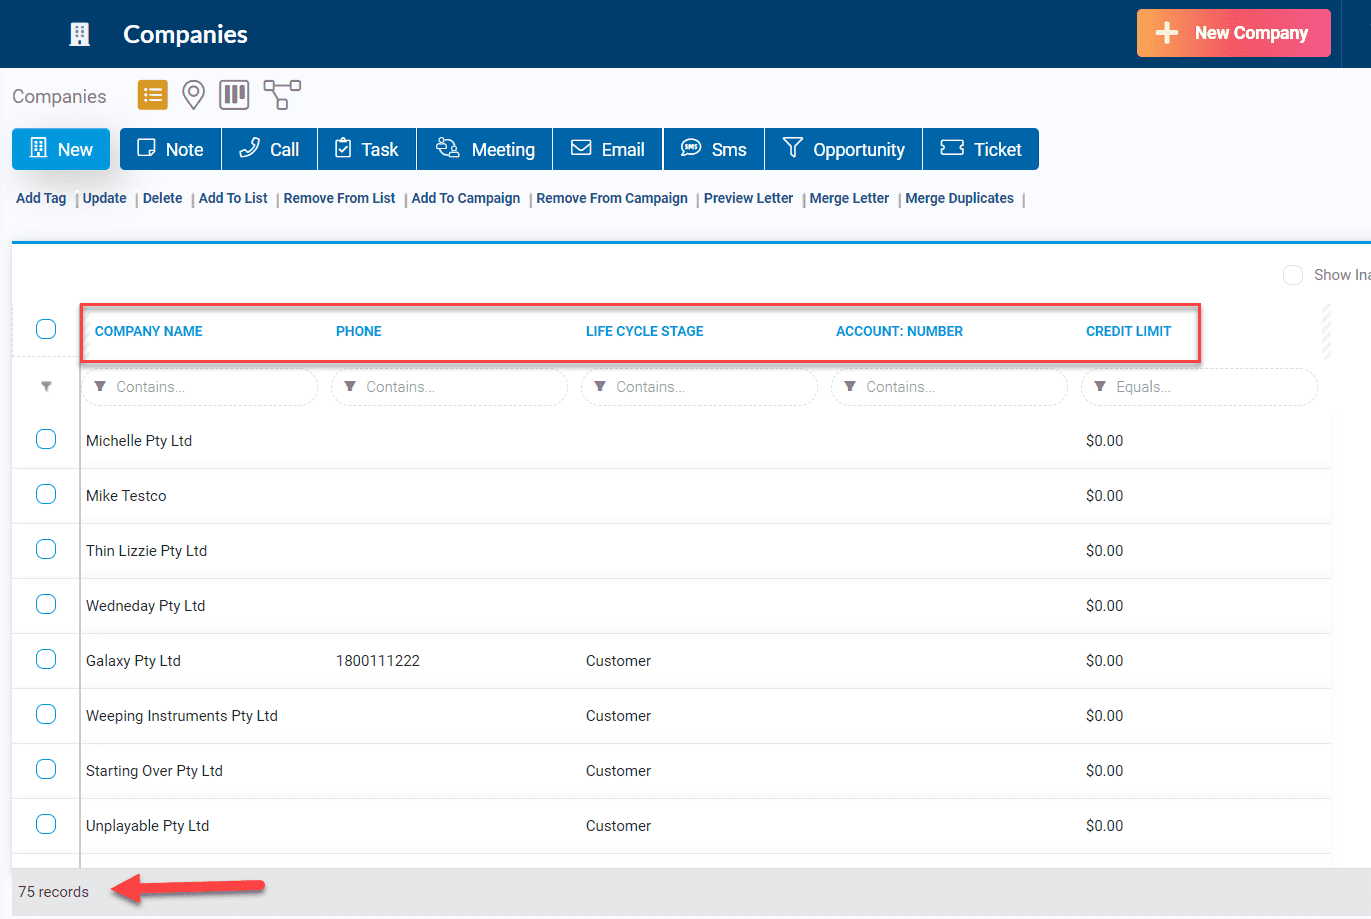Open the Merge Duplicates link
Screen dimensions: 1371x919
[959, 198]
